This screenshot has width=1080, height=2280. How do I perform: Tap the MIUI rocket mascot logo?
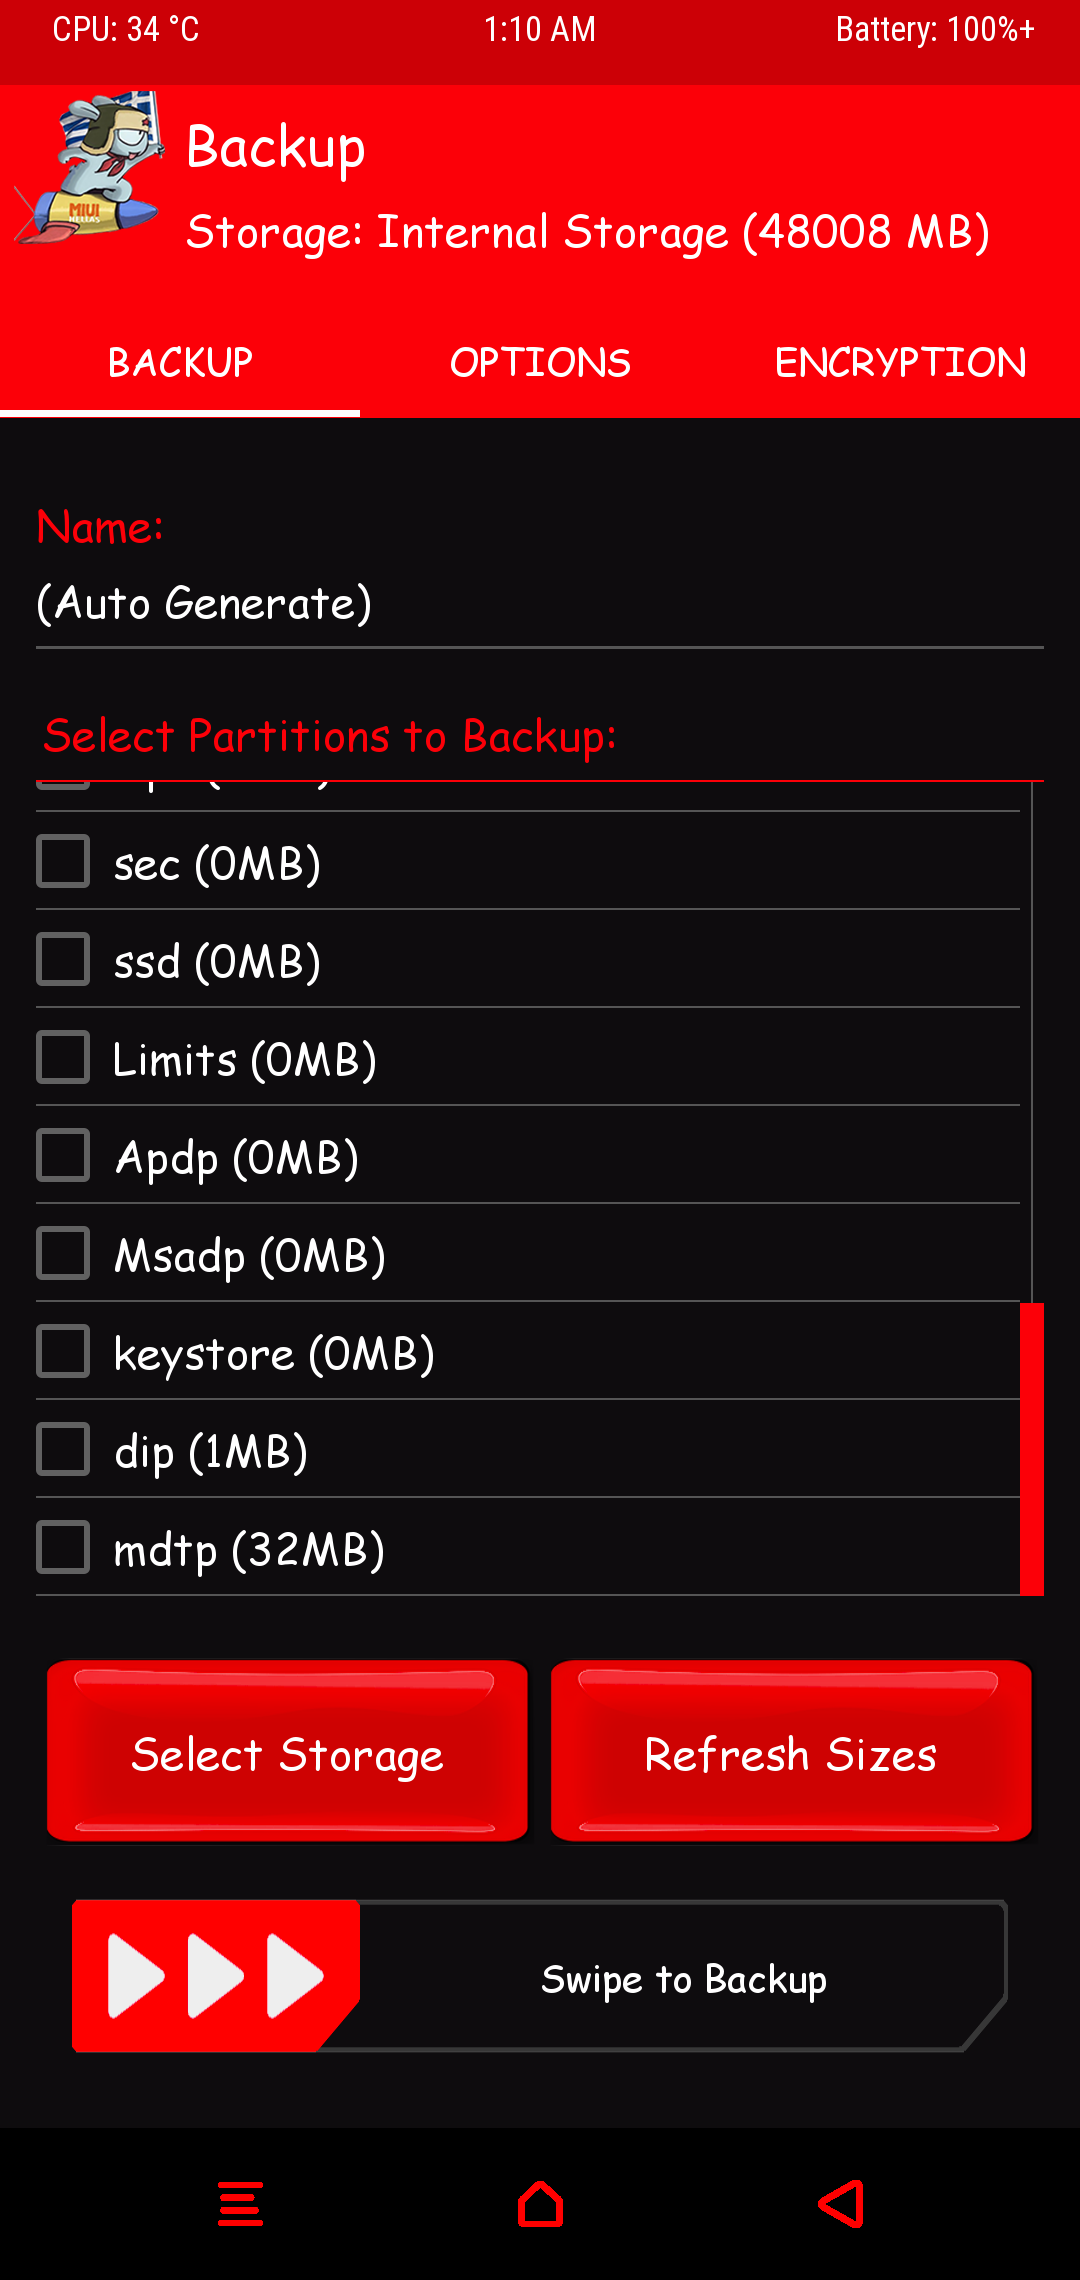tap(90, 168)
